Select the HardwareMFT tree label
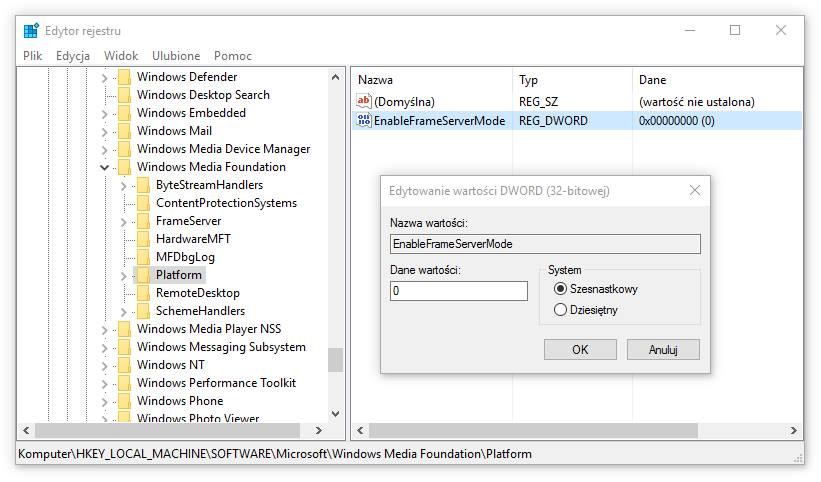The height and width of the screenshot is (482, 821). coord(193,239)
